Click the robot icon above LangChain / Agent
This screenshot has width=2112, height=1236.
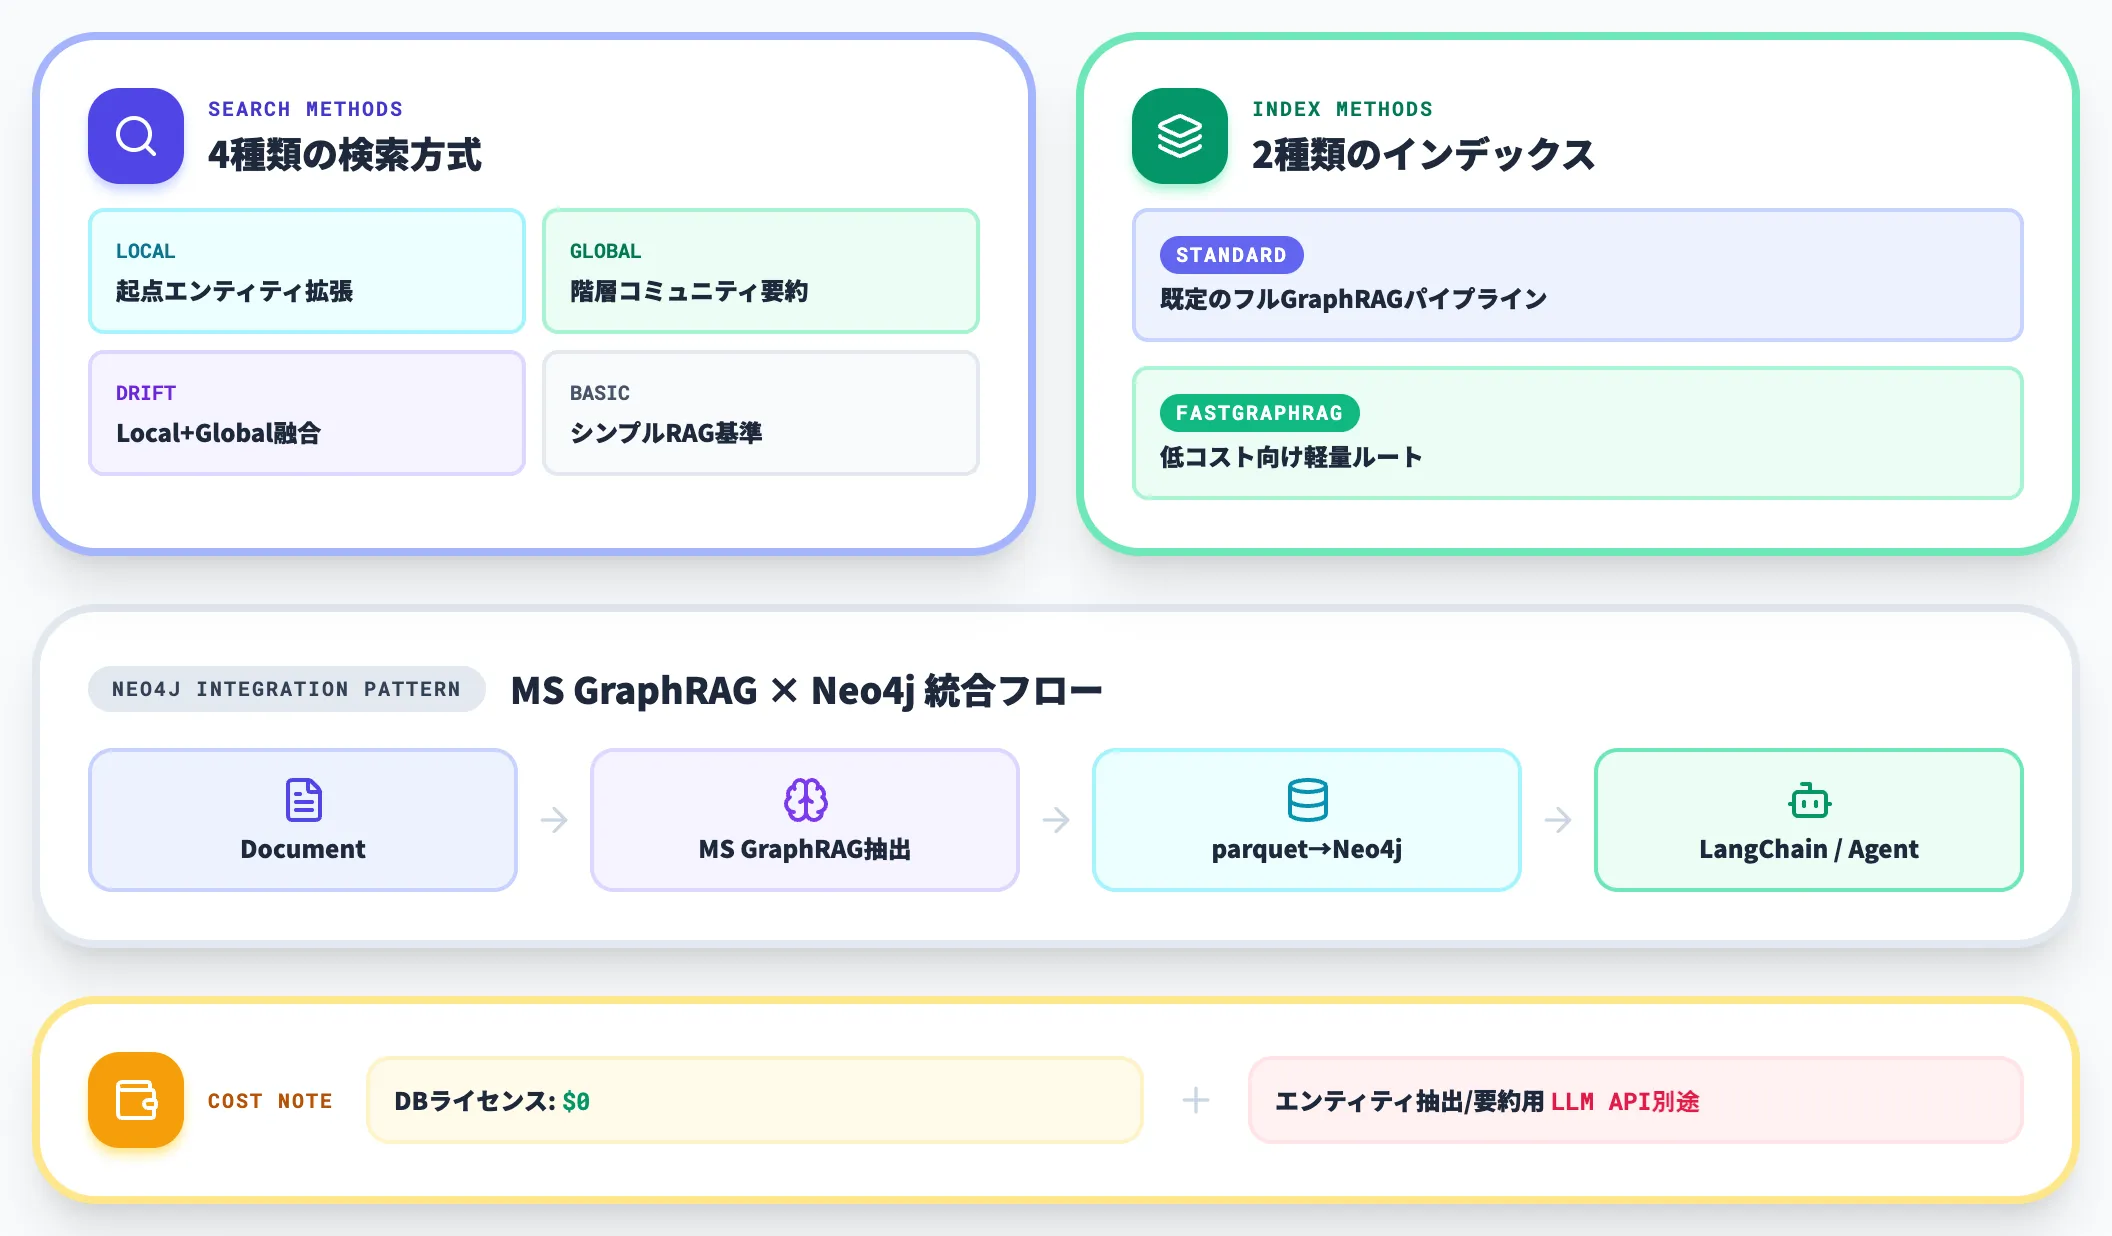pyautogui.click(x=1810, y=800)
